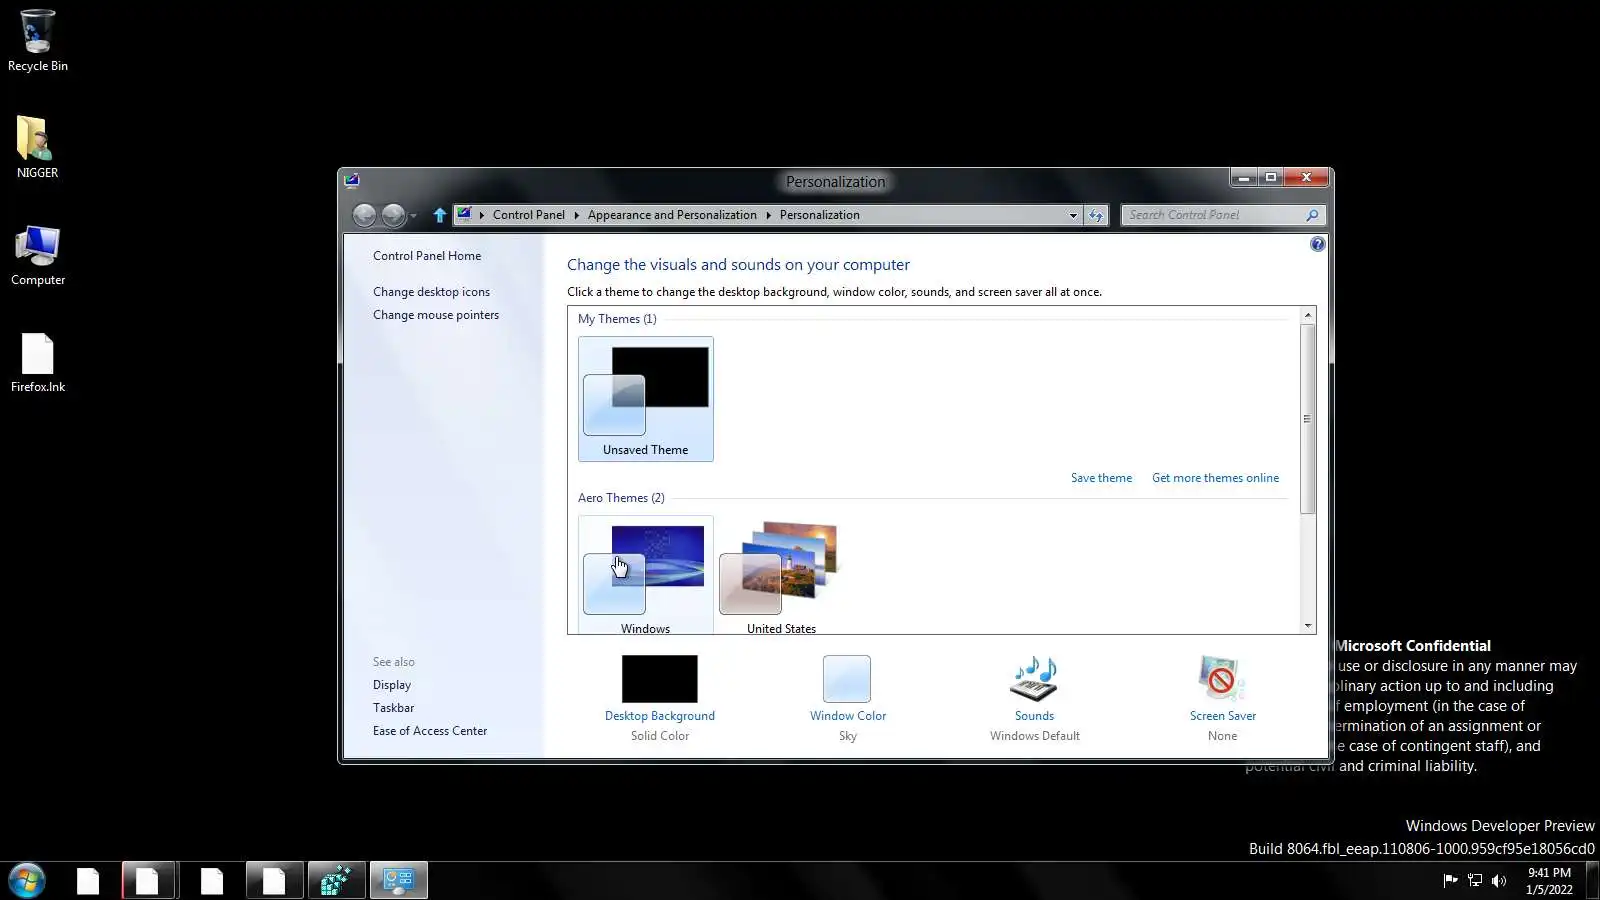
Task: Apply the Windows Aero theme
Action: (x=646, y=575)
